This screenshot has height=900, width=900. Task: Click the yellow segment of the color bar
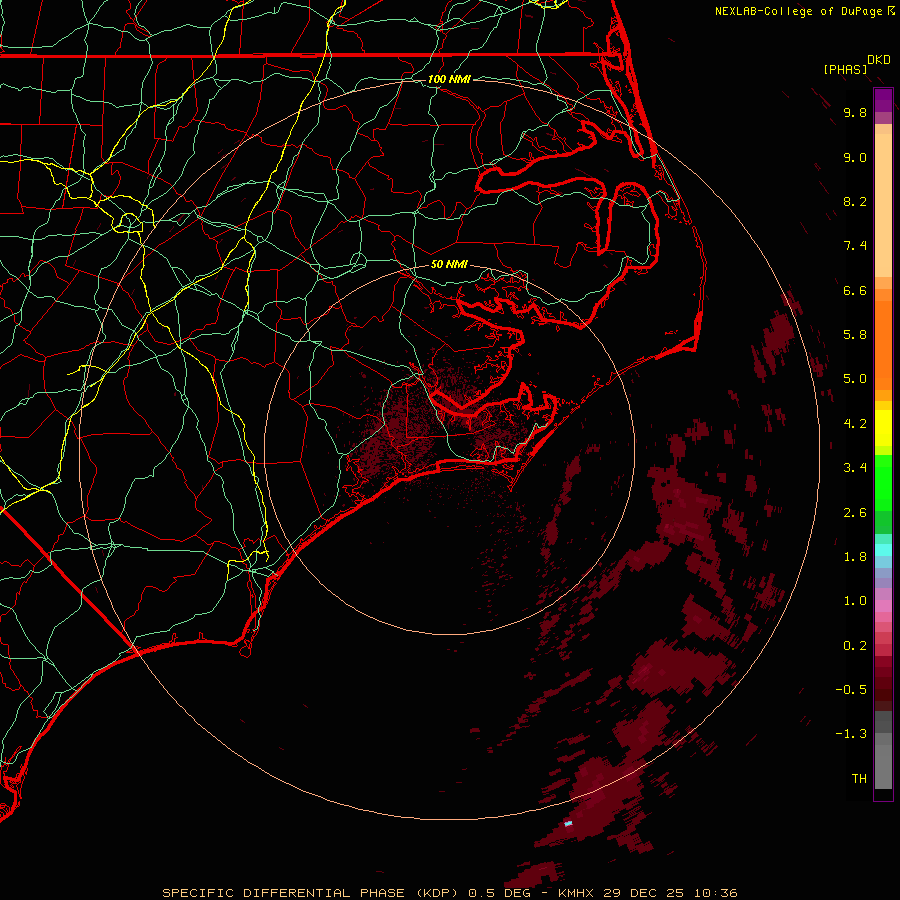(x=883, y=428)
